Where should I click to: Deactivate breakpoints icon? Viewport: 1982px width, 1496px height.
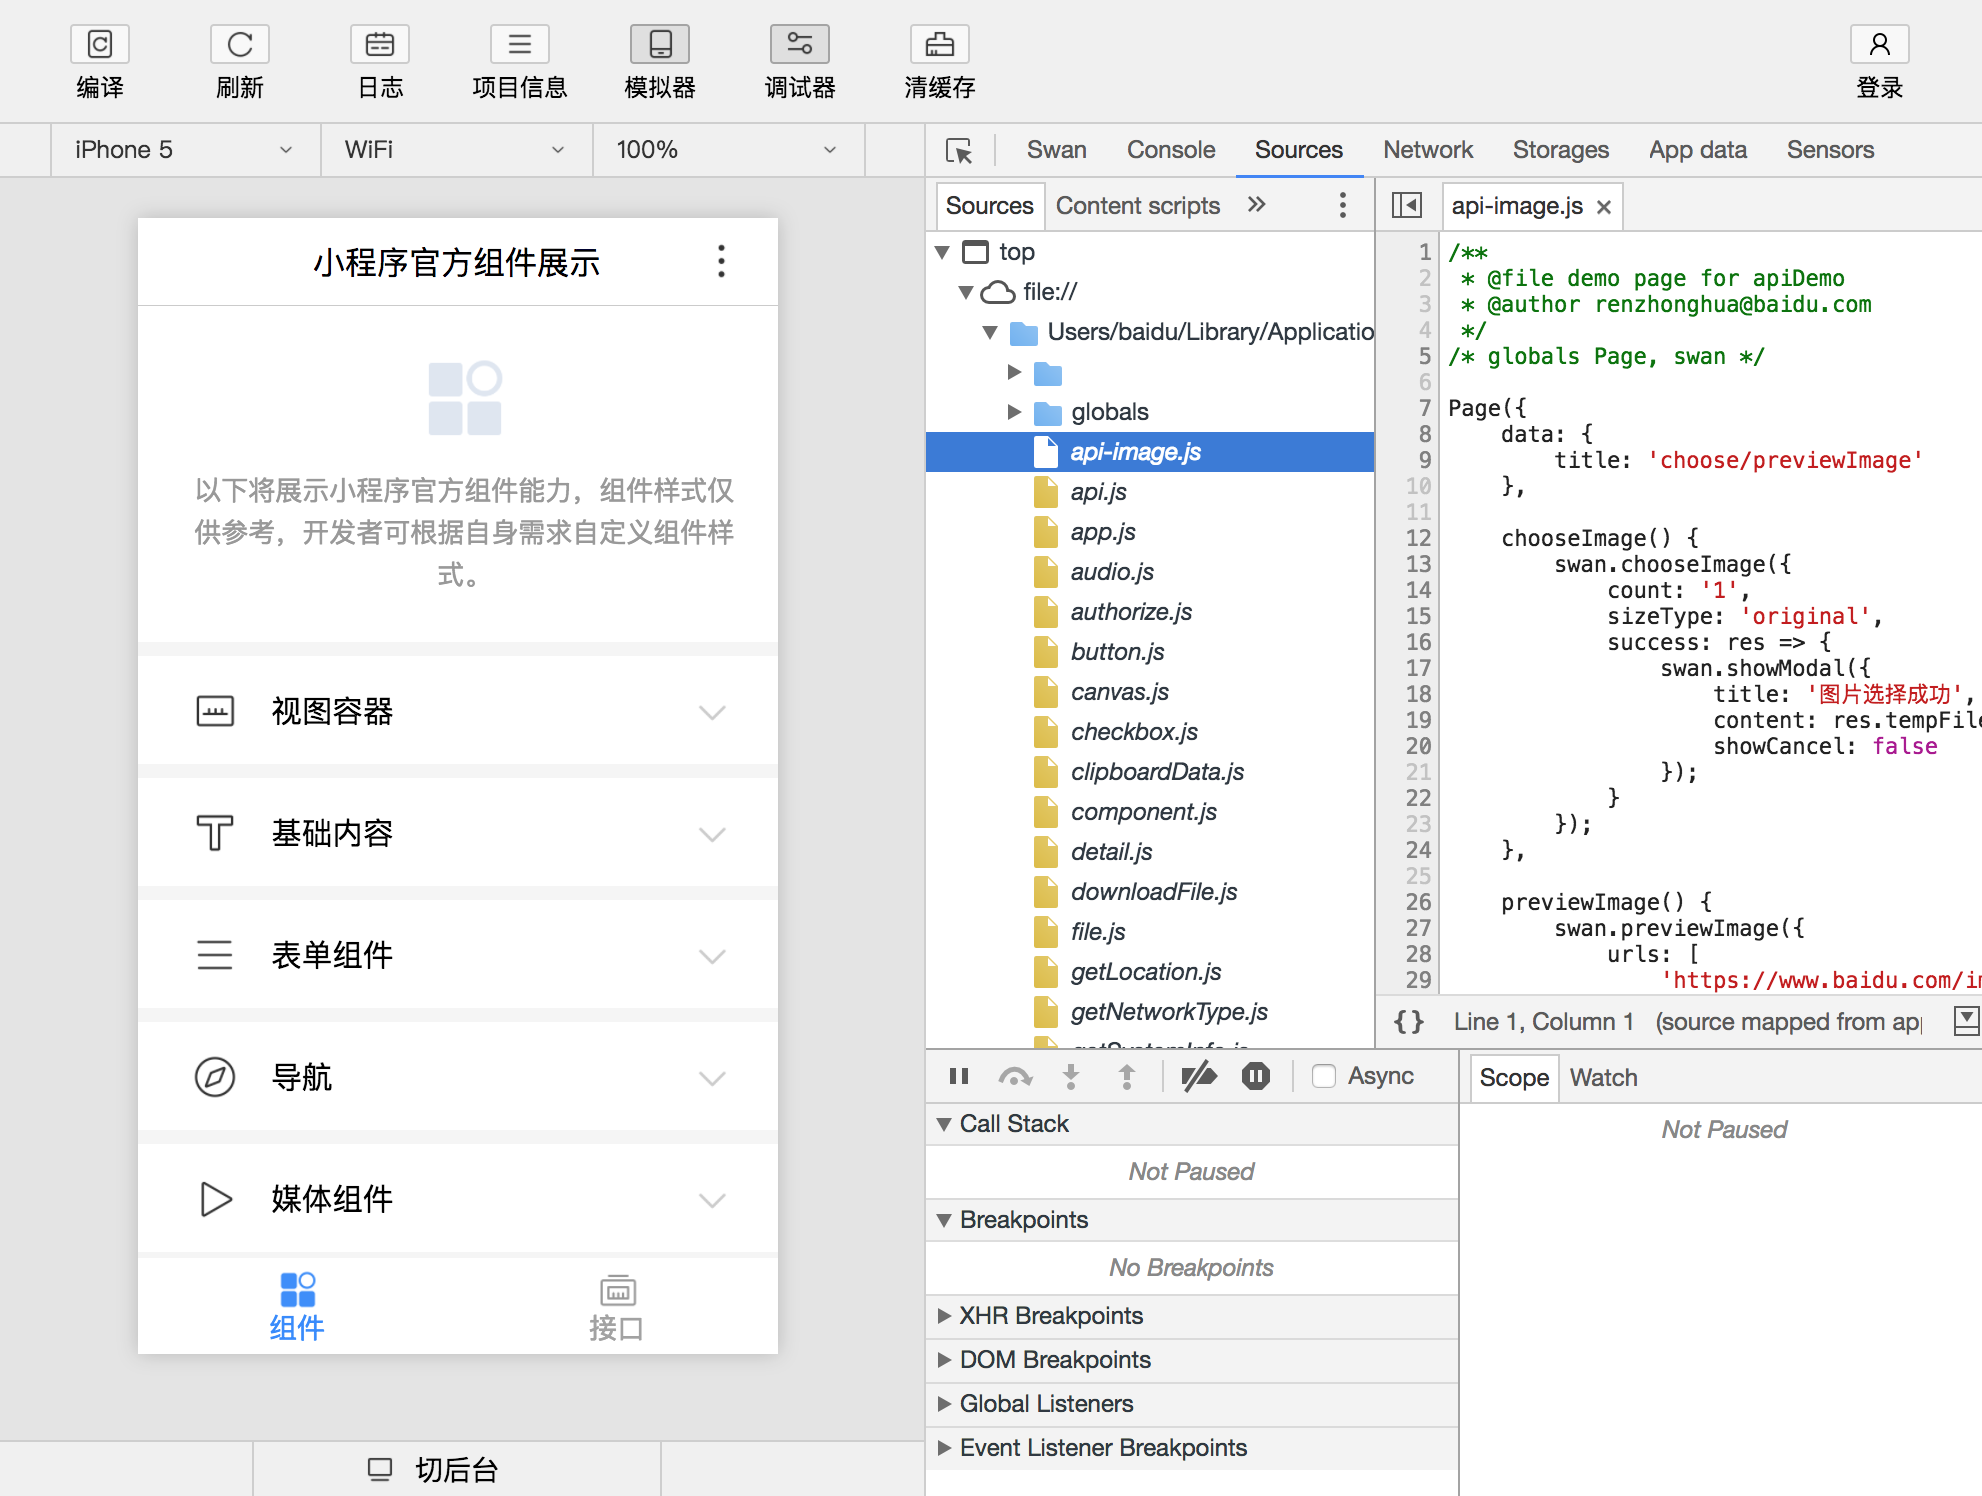[1199, 1076]
